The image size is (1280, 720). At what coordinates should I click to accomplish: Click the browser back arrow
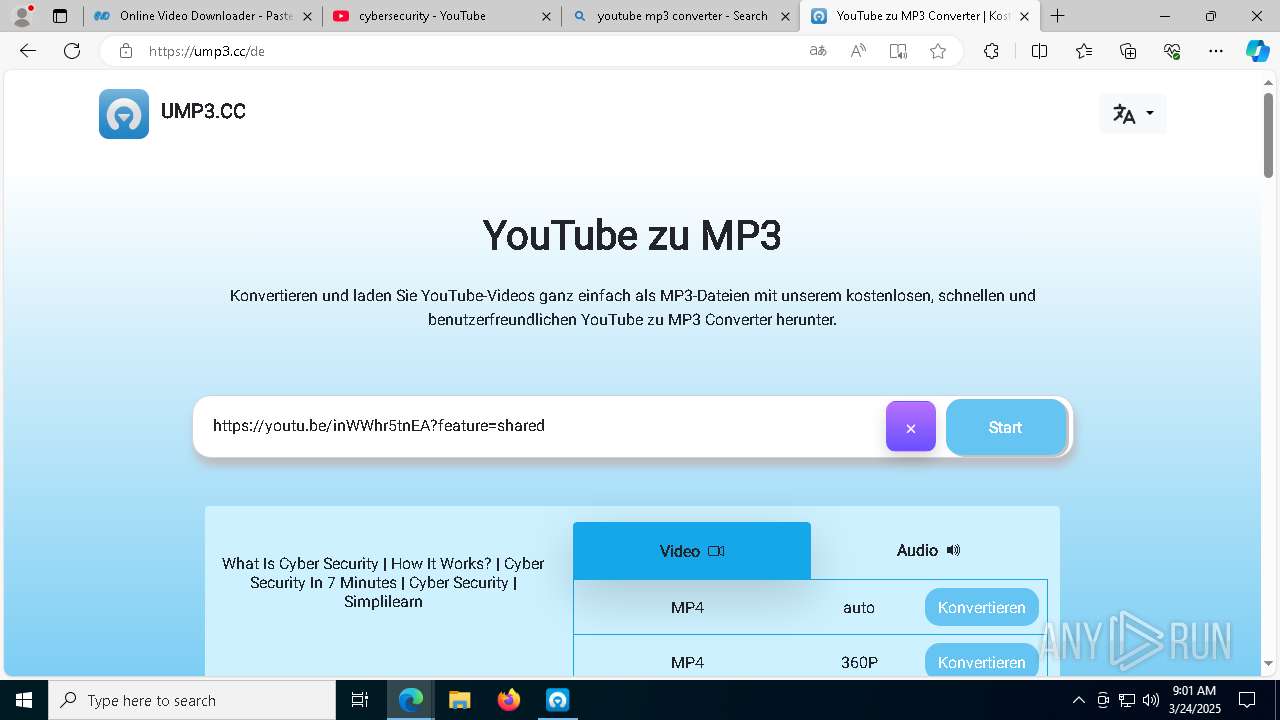28,51
